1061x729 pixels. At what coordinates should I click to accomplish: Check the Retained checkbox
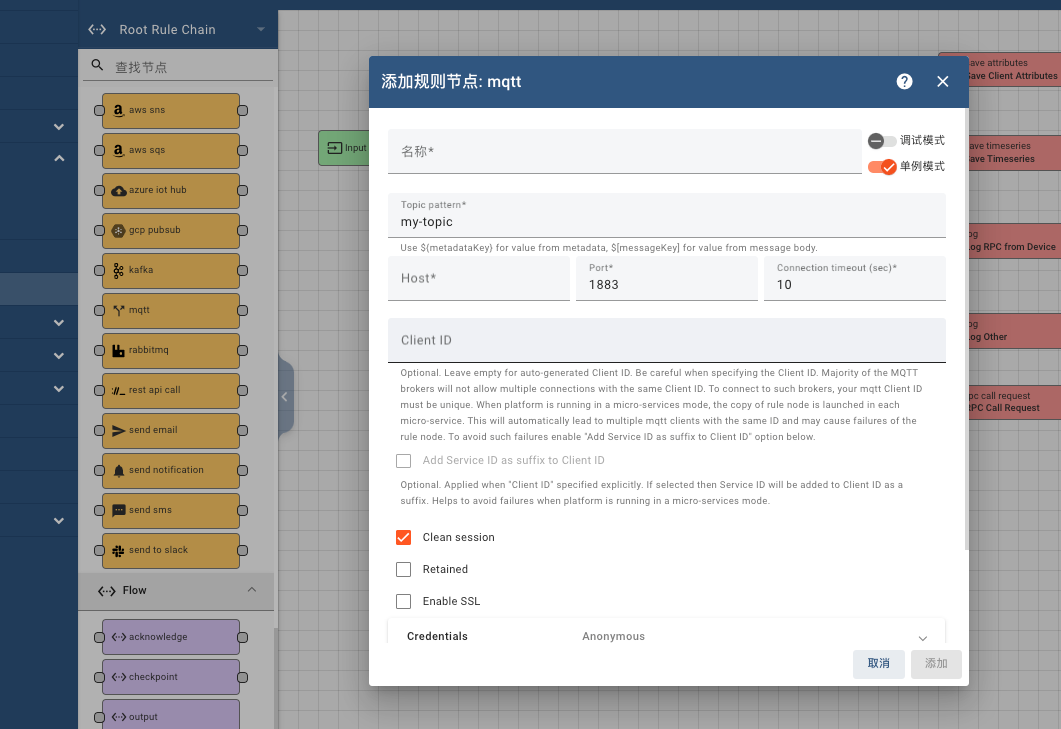click(x=403, y=569)
